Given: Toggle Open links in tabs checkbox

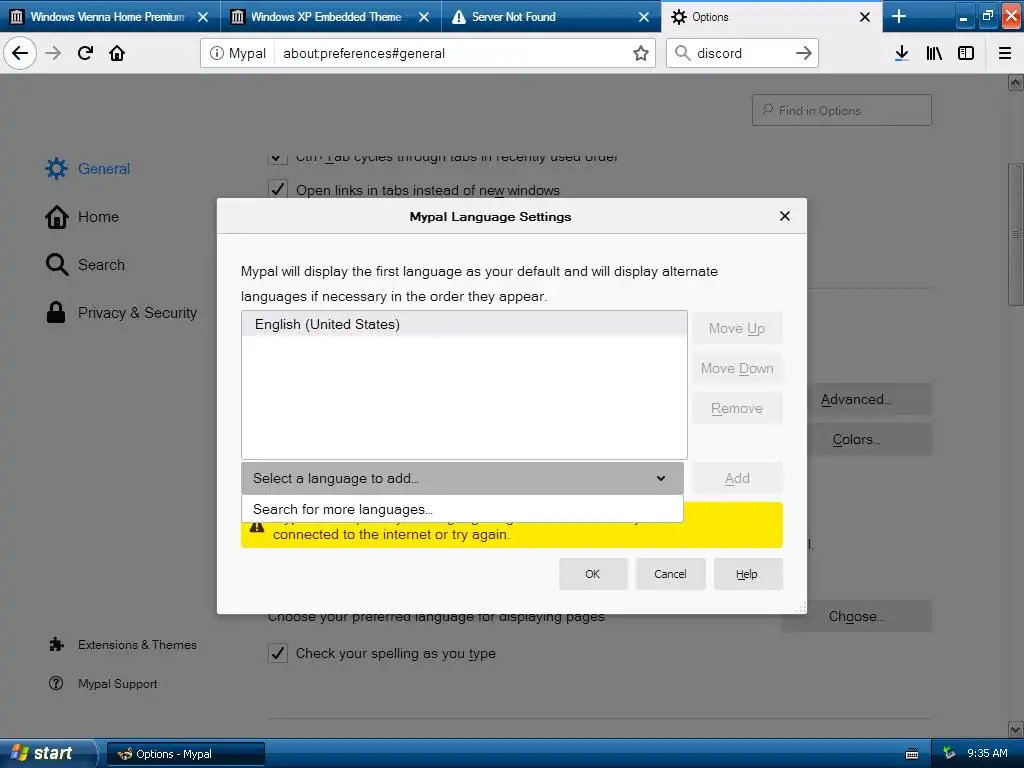Looking at the screenshot, I should click(278, 189).
